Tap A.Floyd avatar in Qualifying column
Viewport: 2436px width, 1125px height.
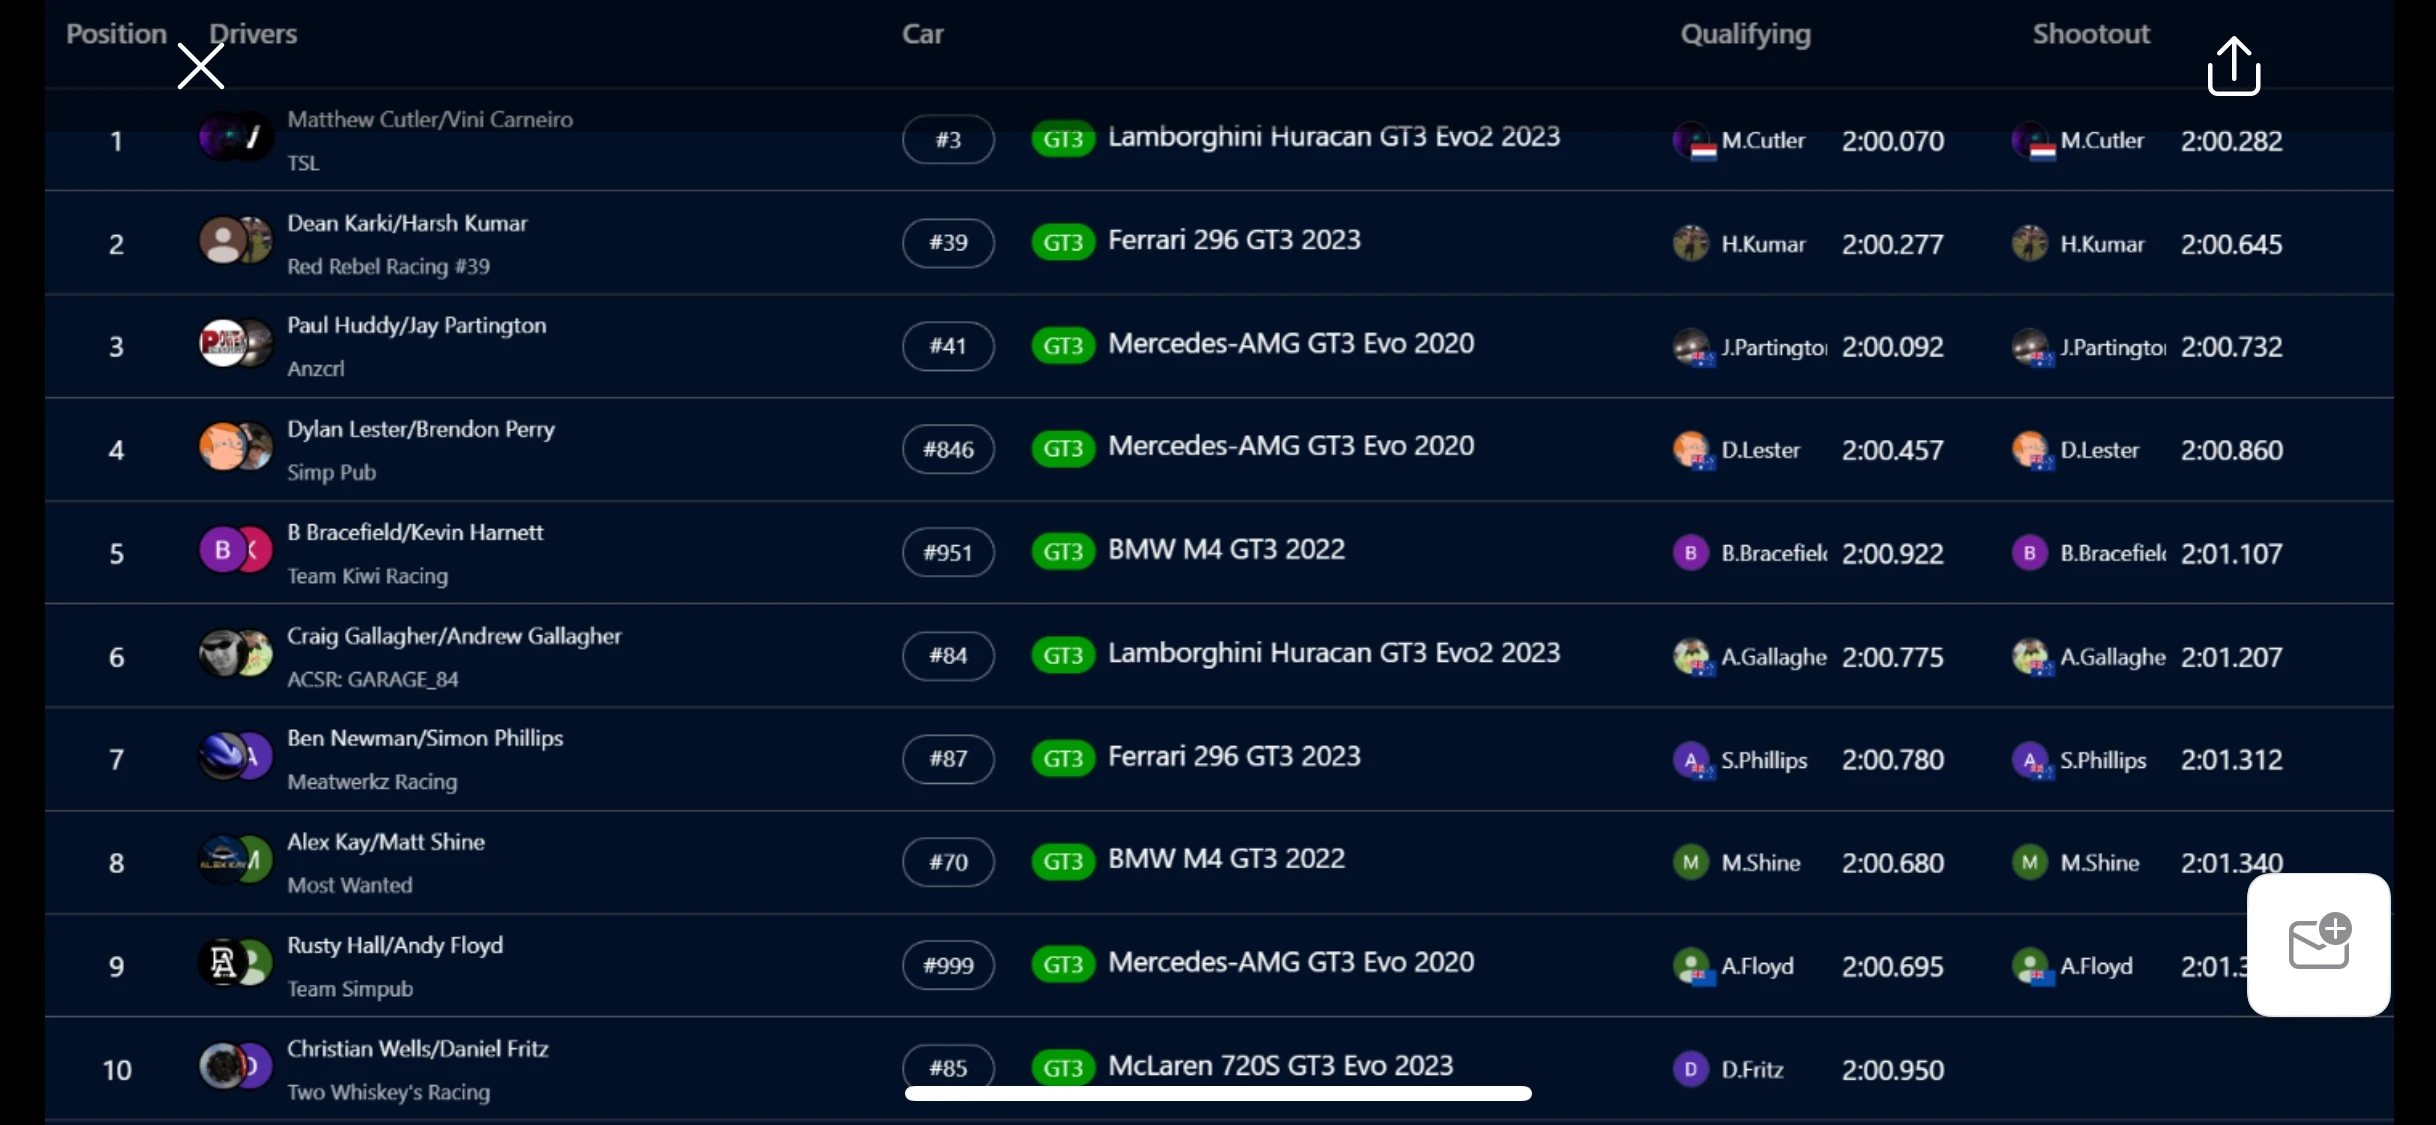coord(1692,966)
